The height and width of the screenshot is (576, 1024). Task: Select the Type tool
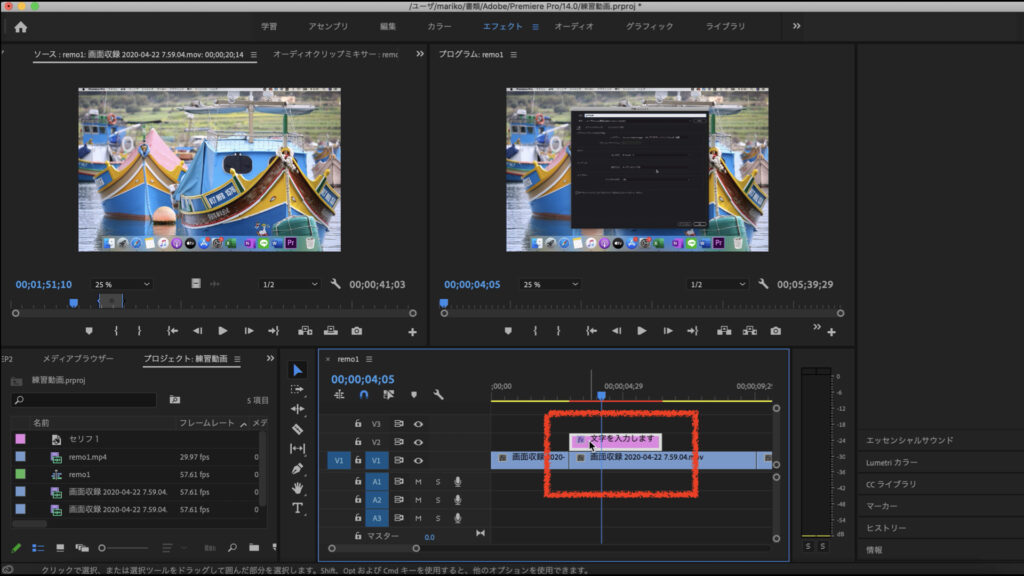pos(297,508)
